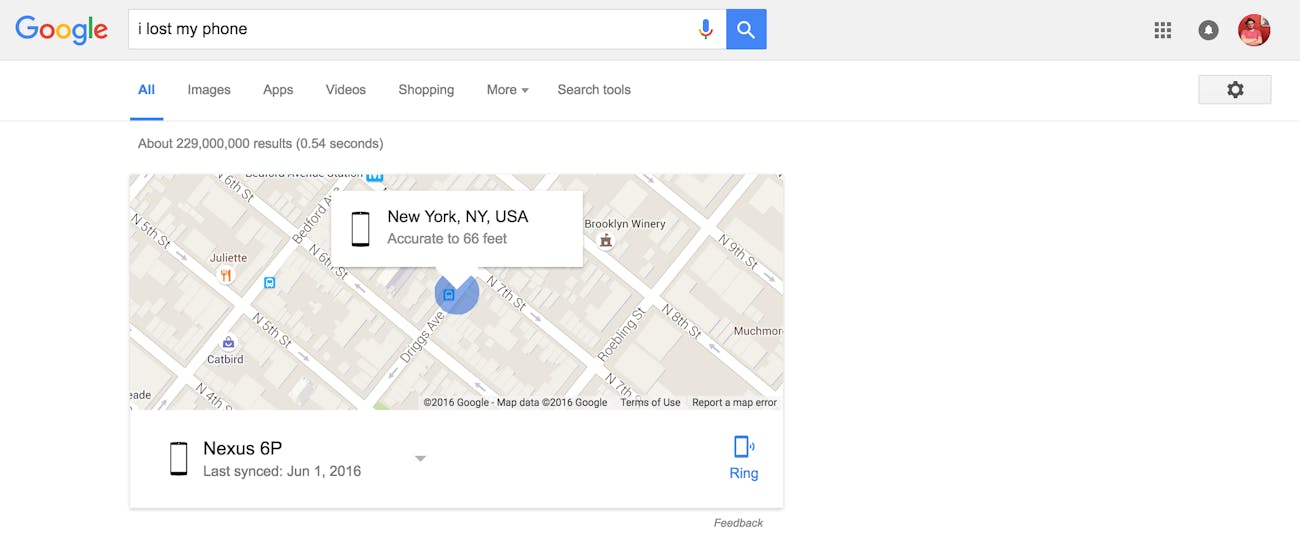This screenshot has width=1300, height=537.
Task: Switch to the All results tab
Action: coord(146,90)
